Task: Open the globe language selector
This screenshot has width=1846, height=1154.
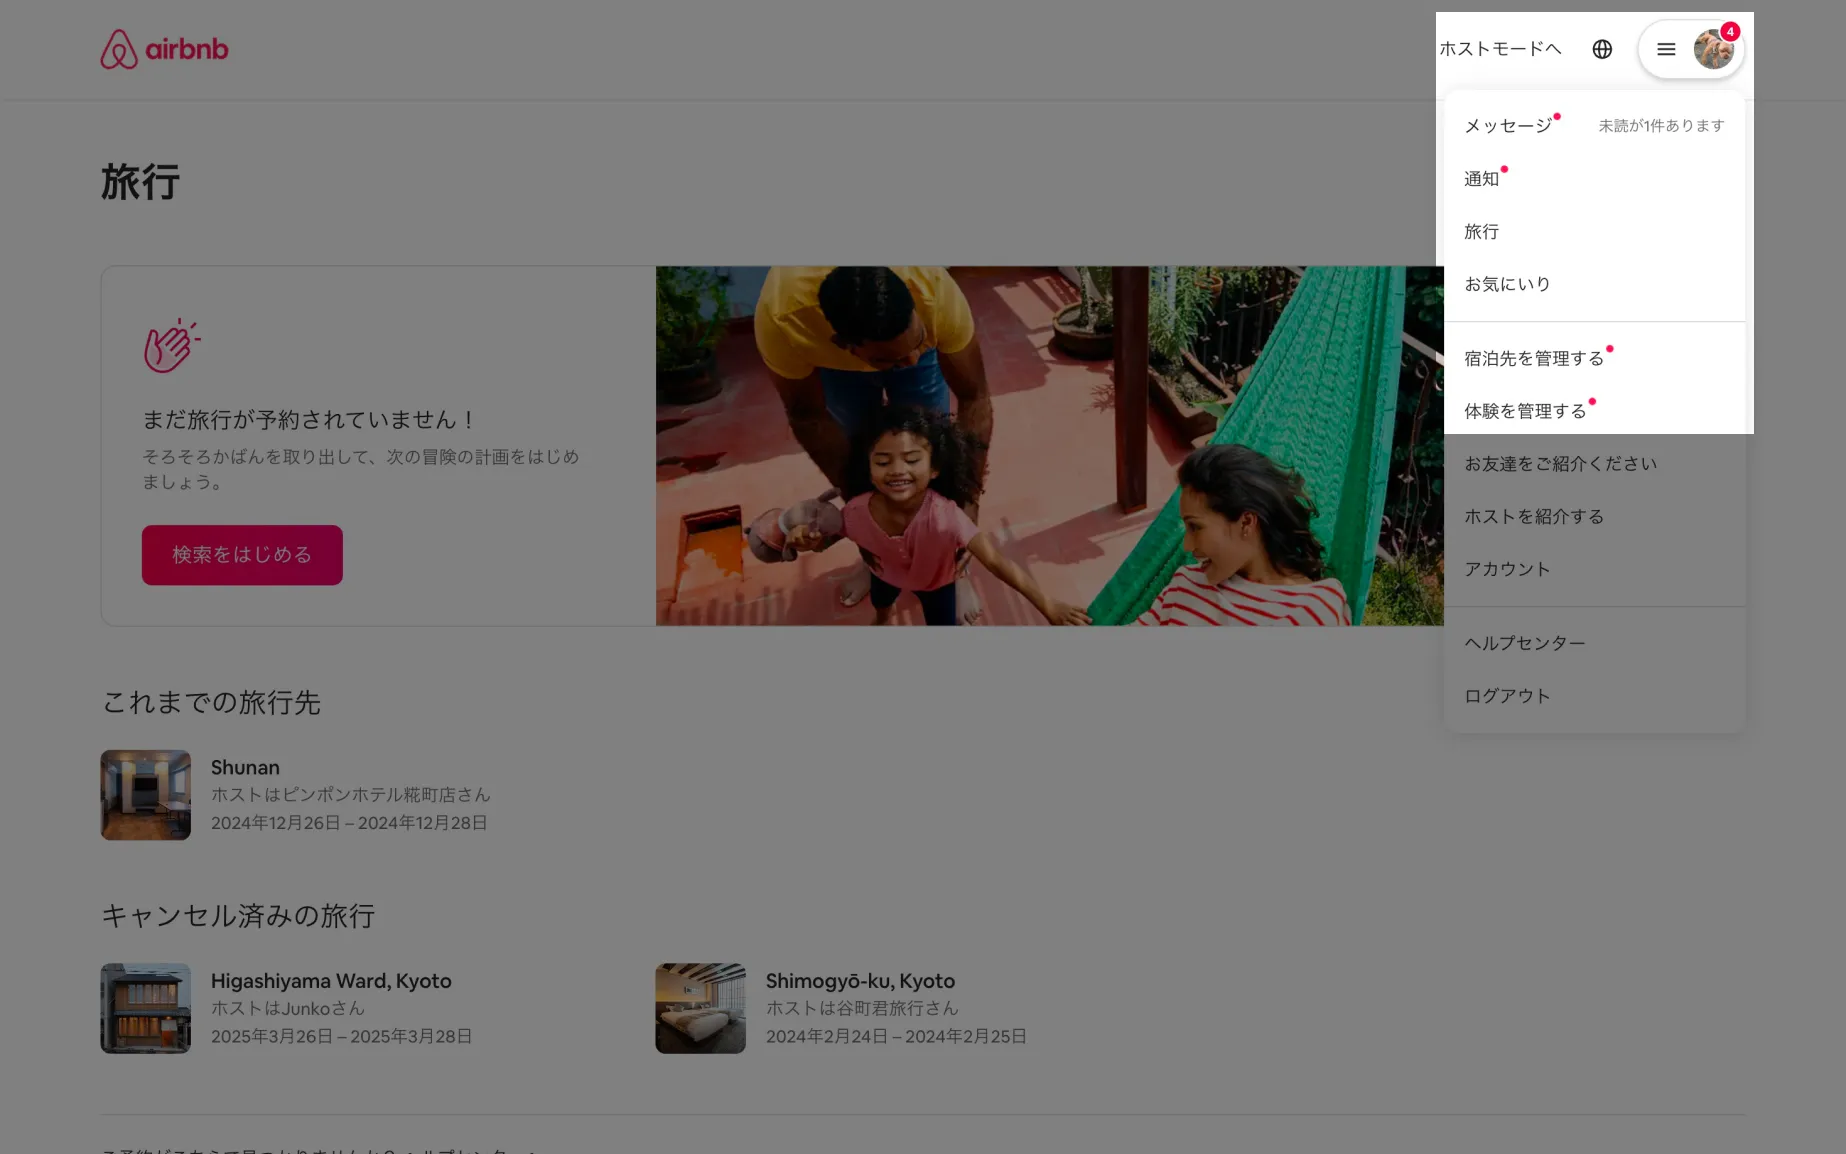Action: click(1602, 49)
